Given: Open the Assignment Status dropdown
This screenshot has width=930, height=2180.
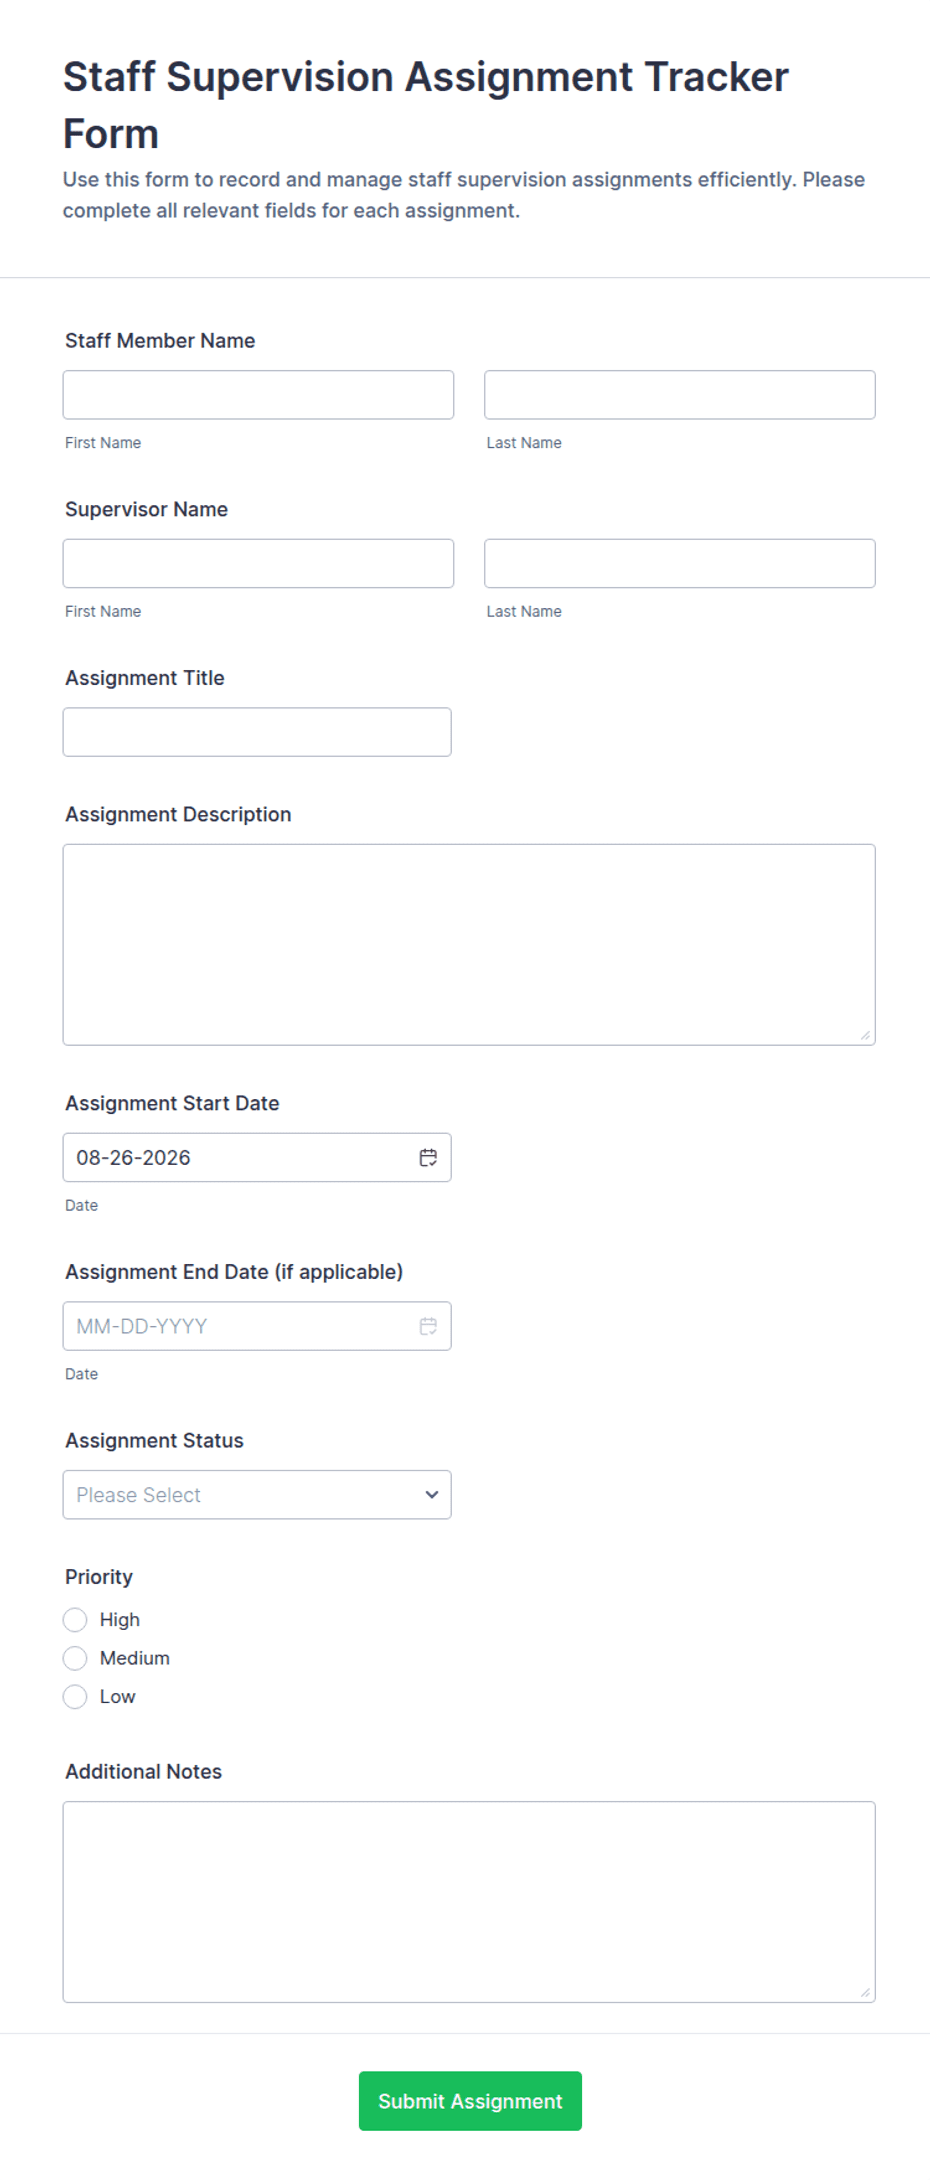Looking at the screenshot, I should (257, 1495).
